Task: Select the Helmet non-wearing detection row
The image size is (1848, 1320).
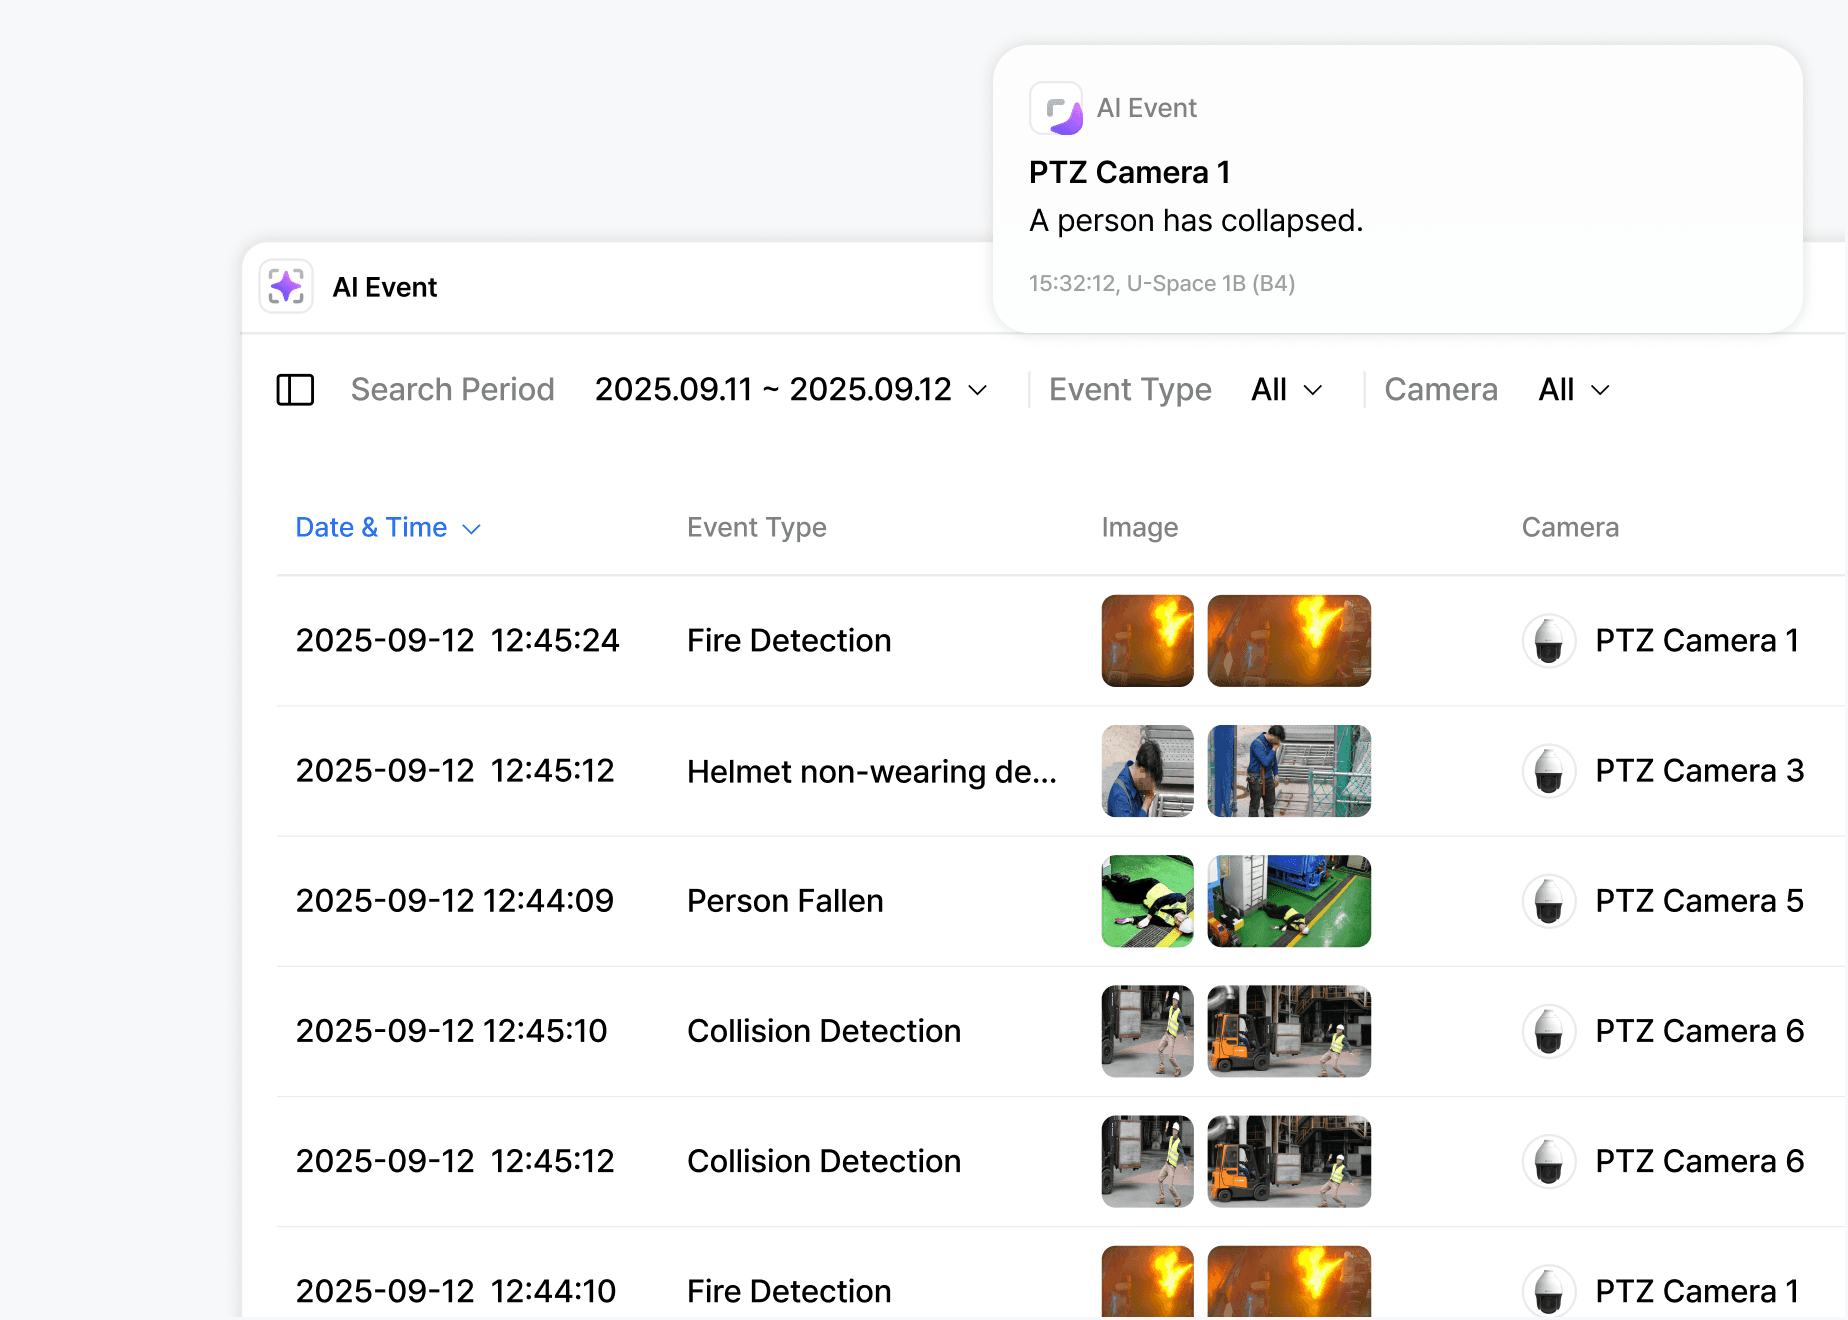Action: (x=871, y=771)
